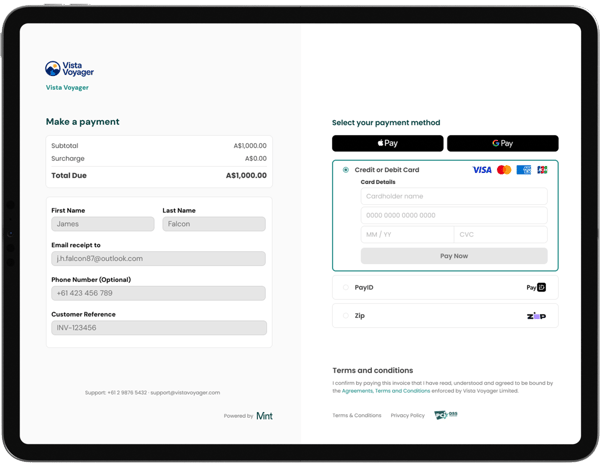Click the First Name field with James
This screenshot has height=464, width=600.
point(103,224)
